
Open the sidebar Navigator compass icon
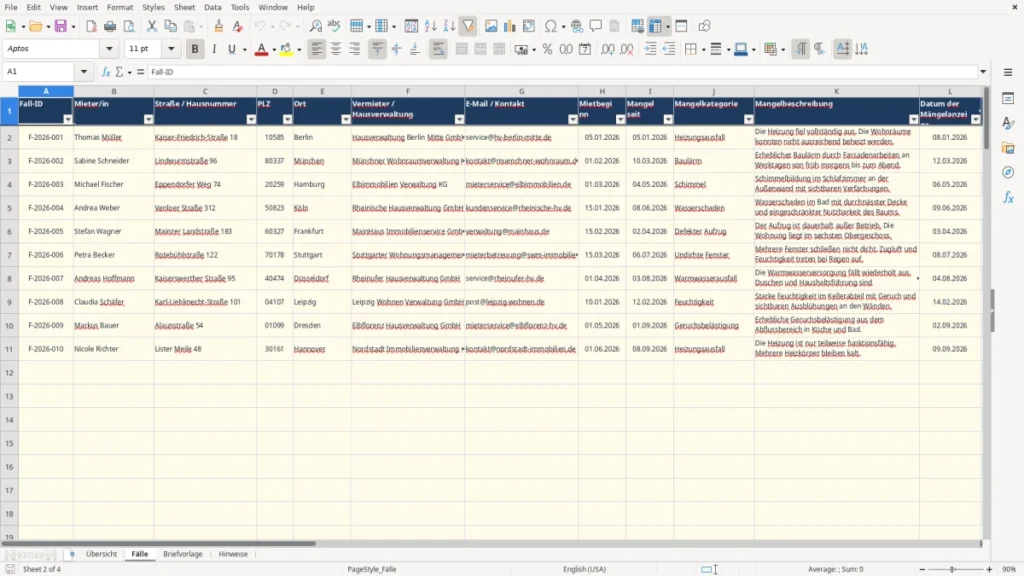click(x=1008, y=172)
